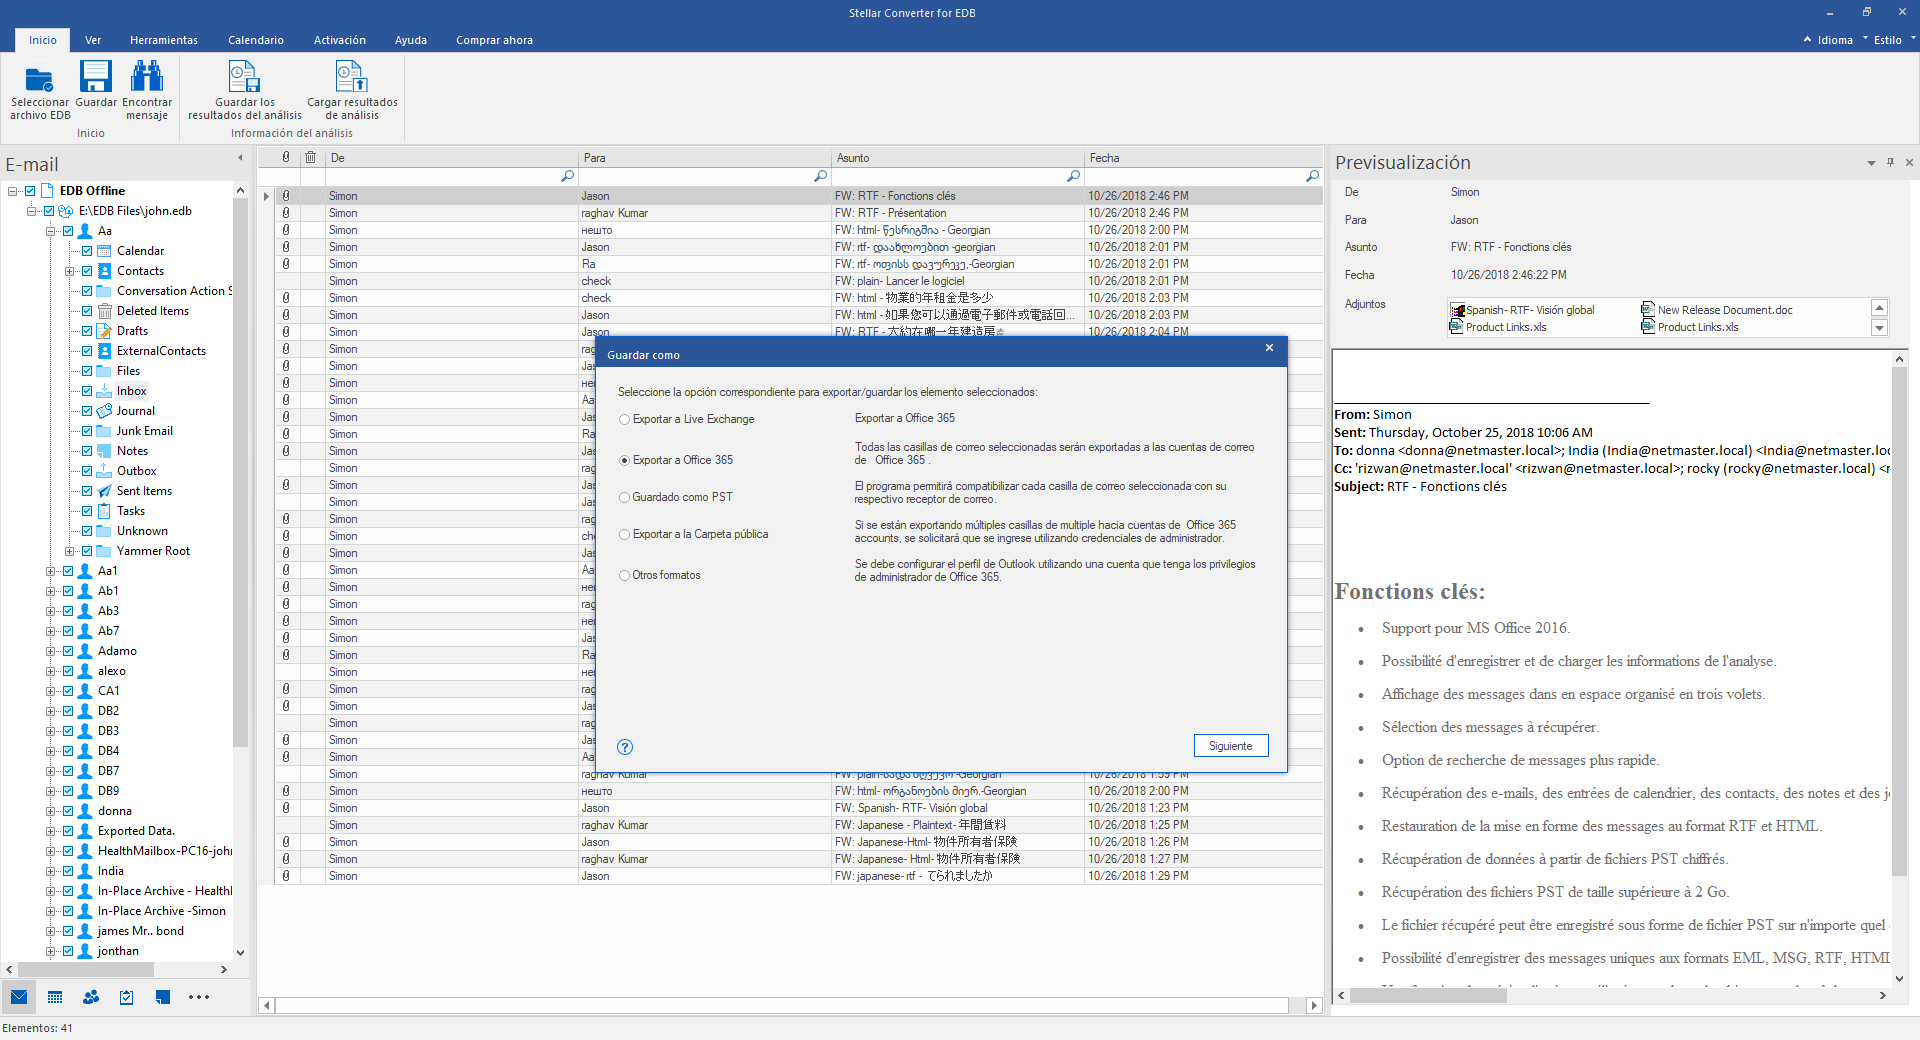Toggle checkbox for EDB Offline root

[30, 191]
